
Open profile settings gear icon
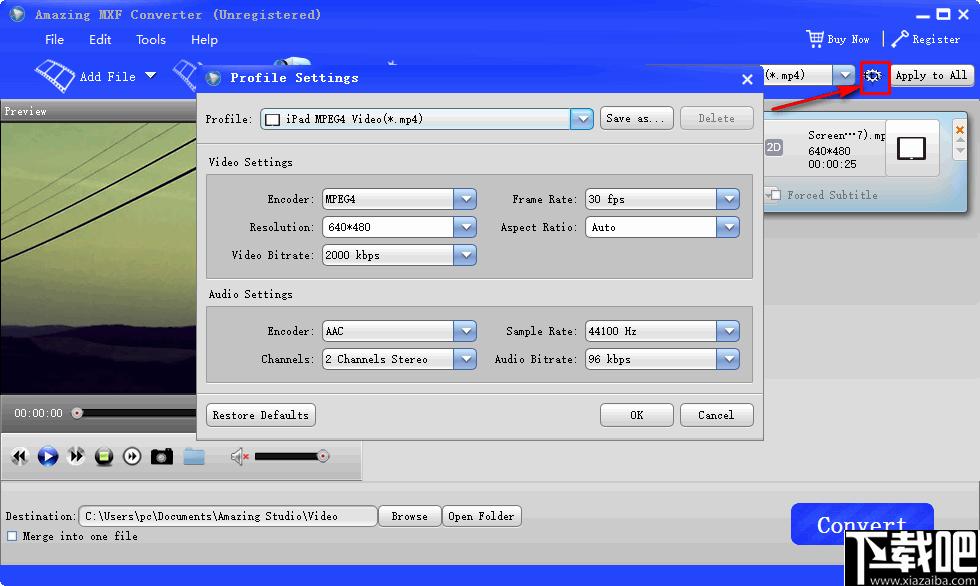coord(873,76)
